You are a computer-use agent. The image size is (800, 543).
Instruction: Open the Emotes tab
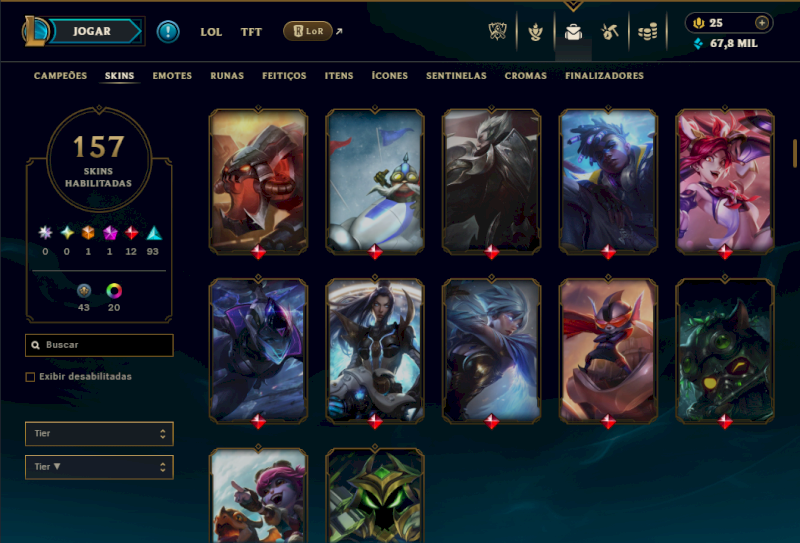point(172,76)
